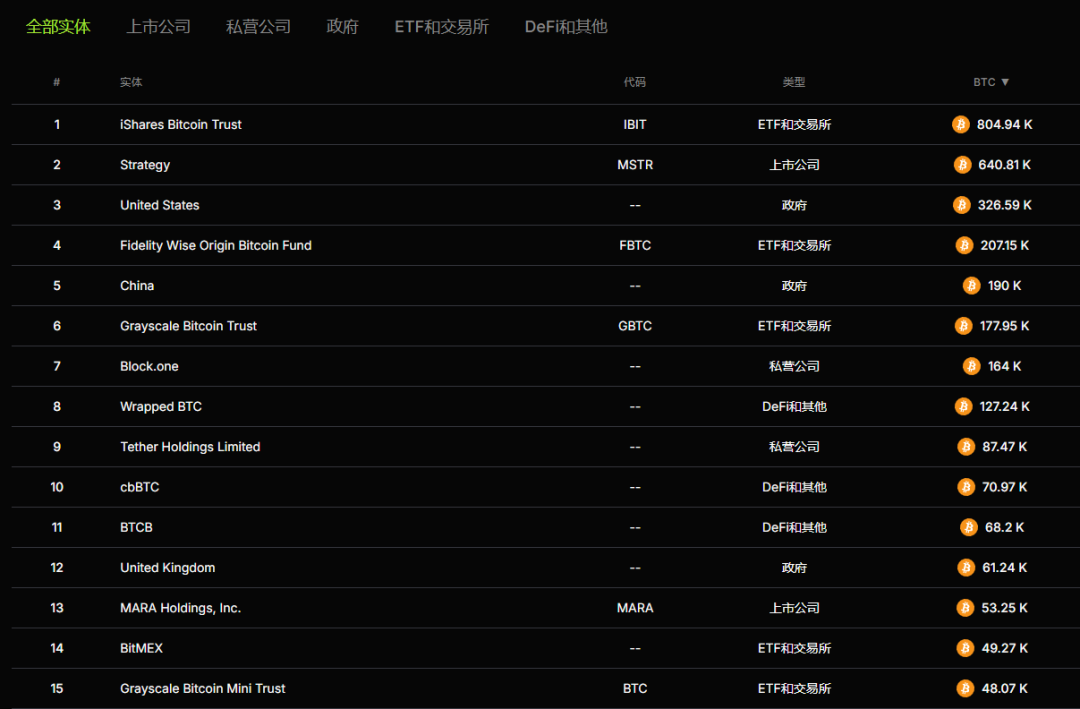Open the United States entity
Image resolution: width=1080 pixels, height=709 pixels.
pos(159,205)
